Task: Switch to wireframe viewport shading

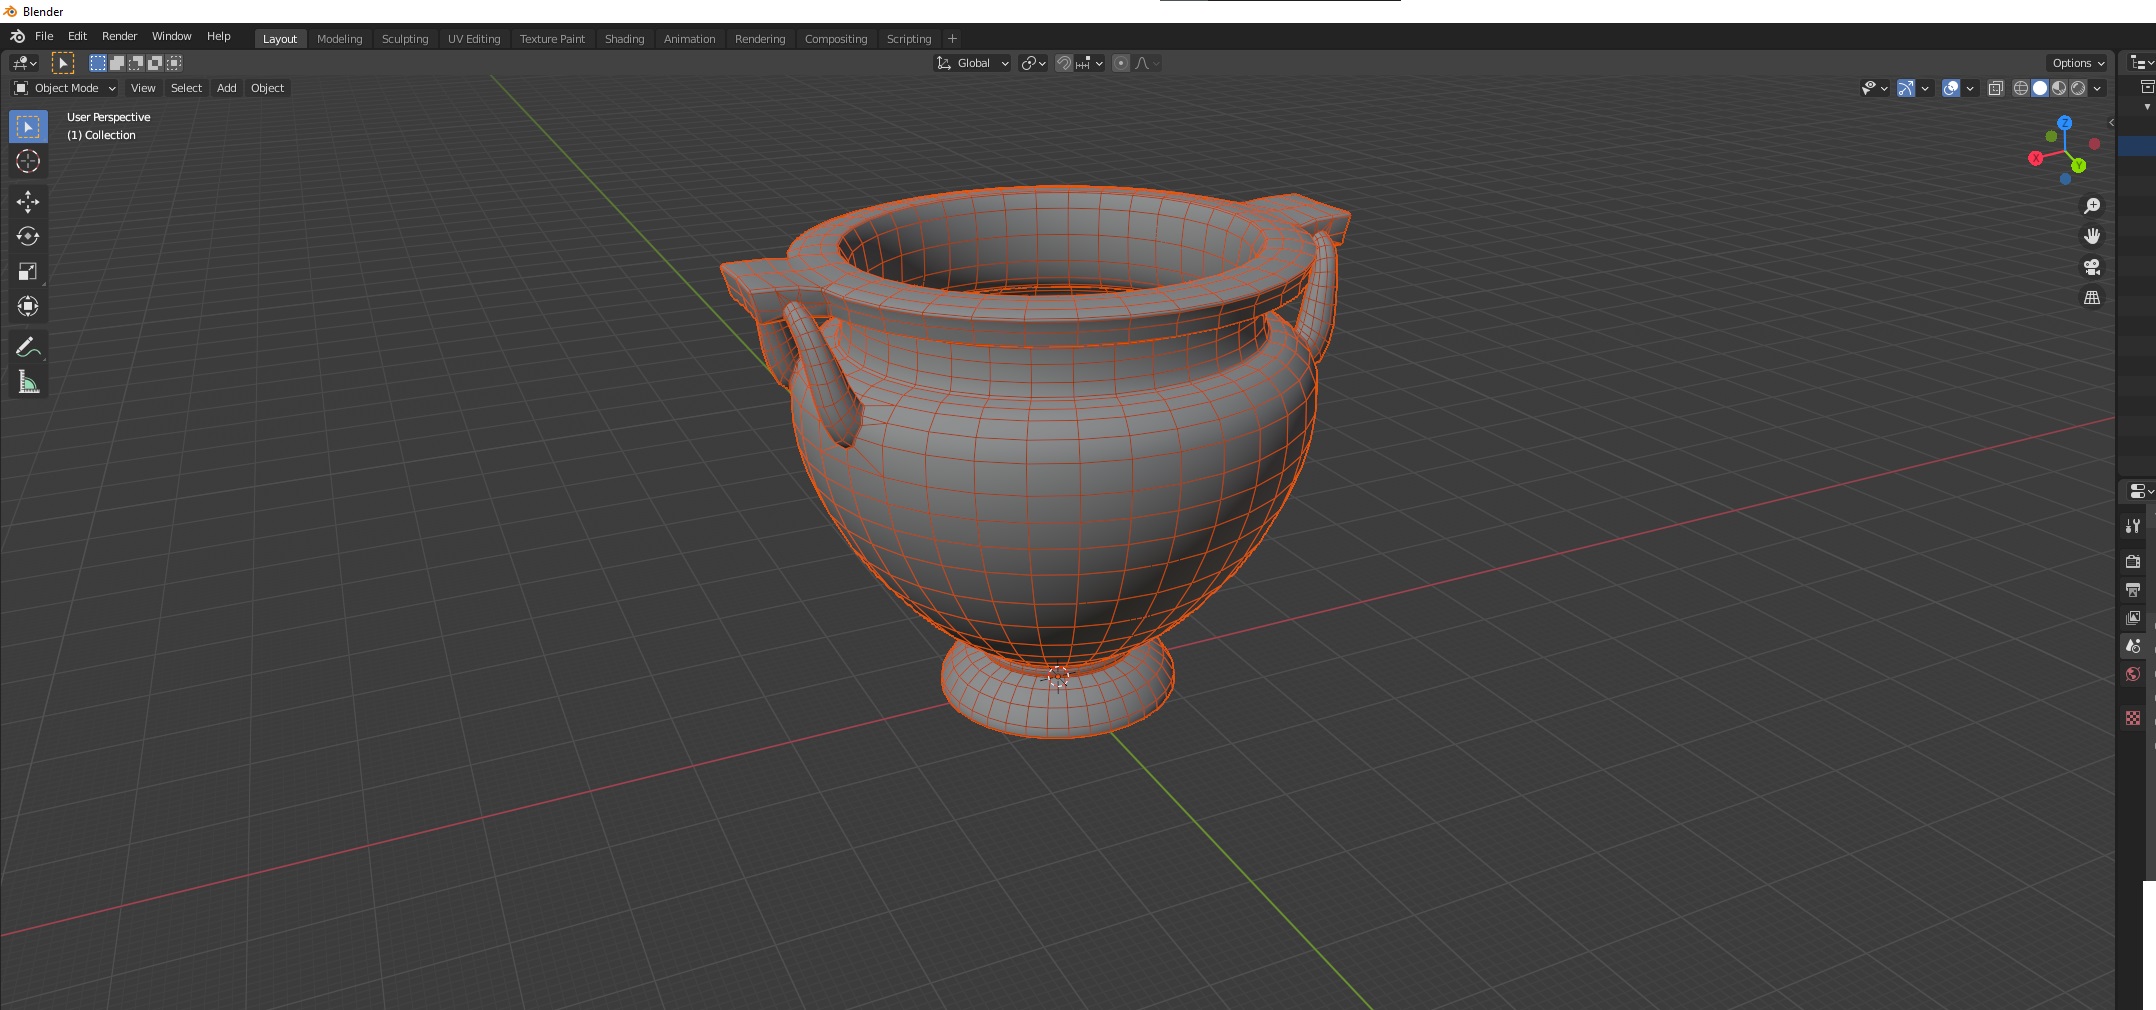Action: coord(2021,88)
